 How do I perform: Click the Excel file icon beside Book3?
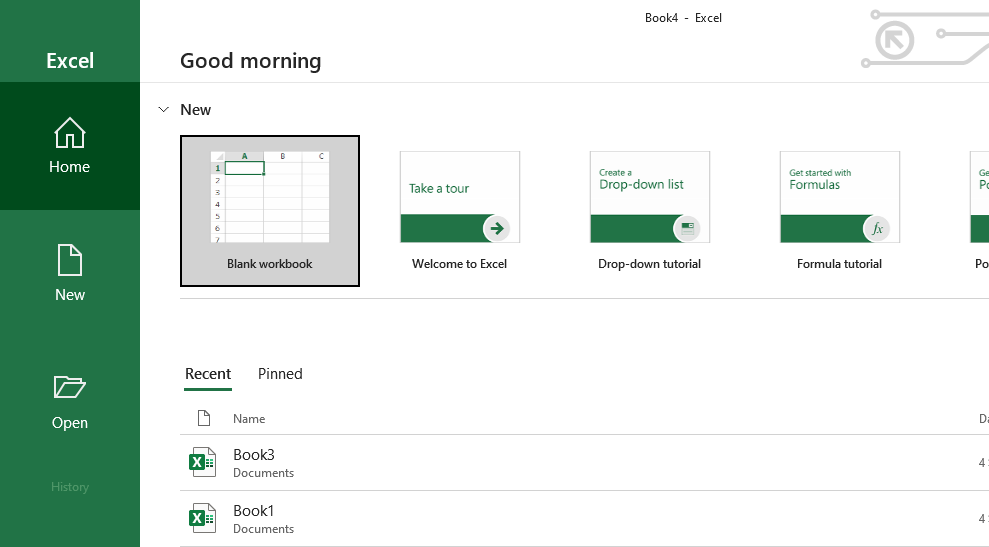[203, 462]
